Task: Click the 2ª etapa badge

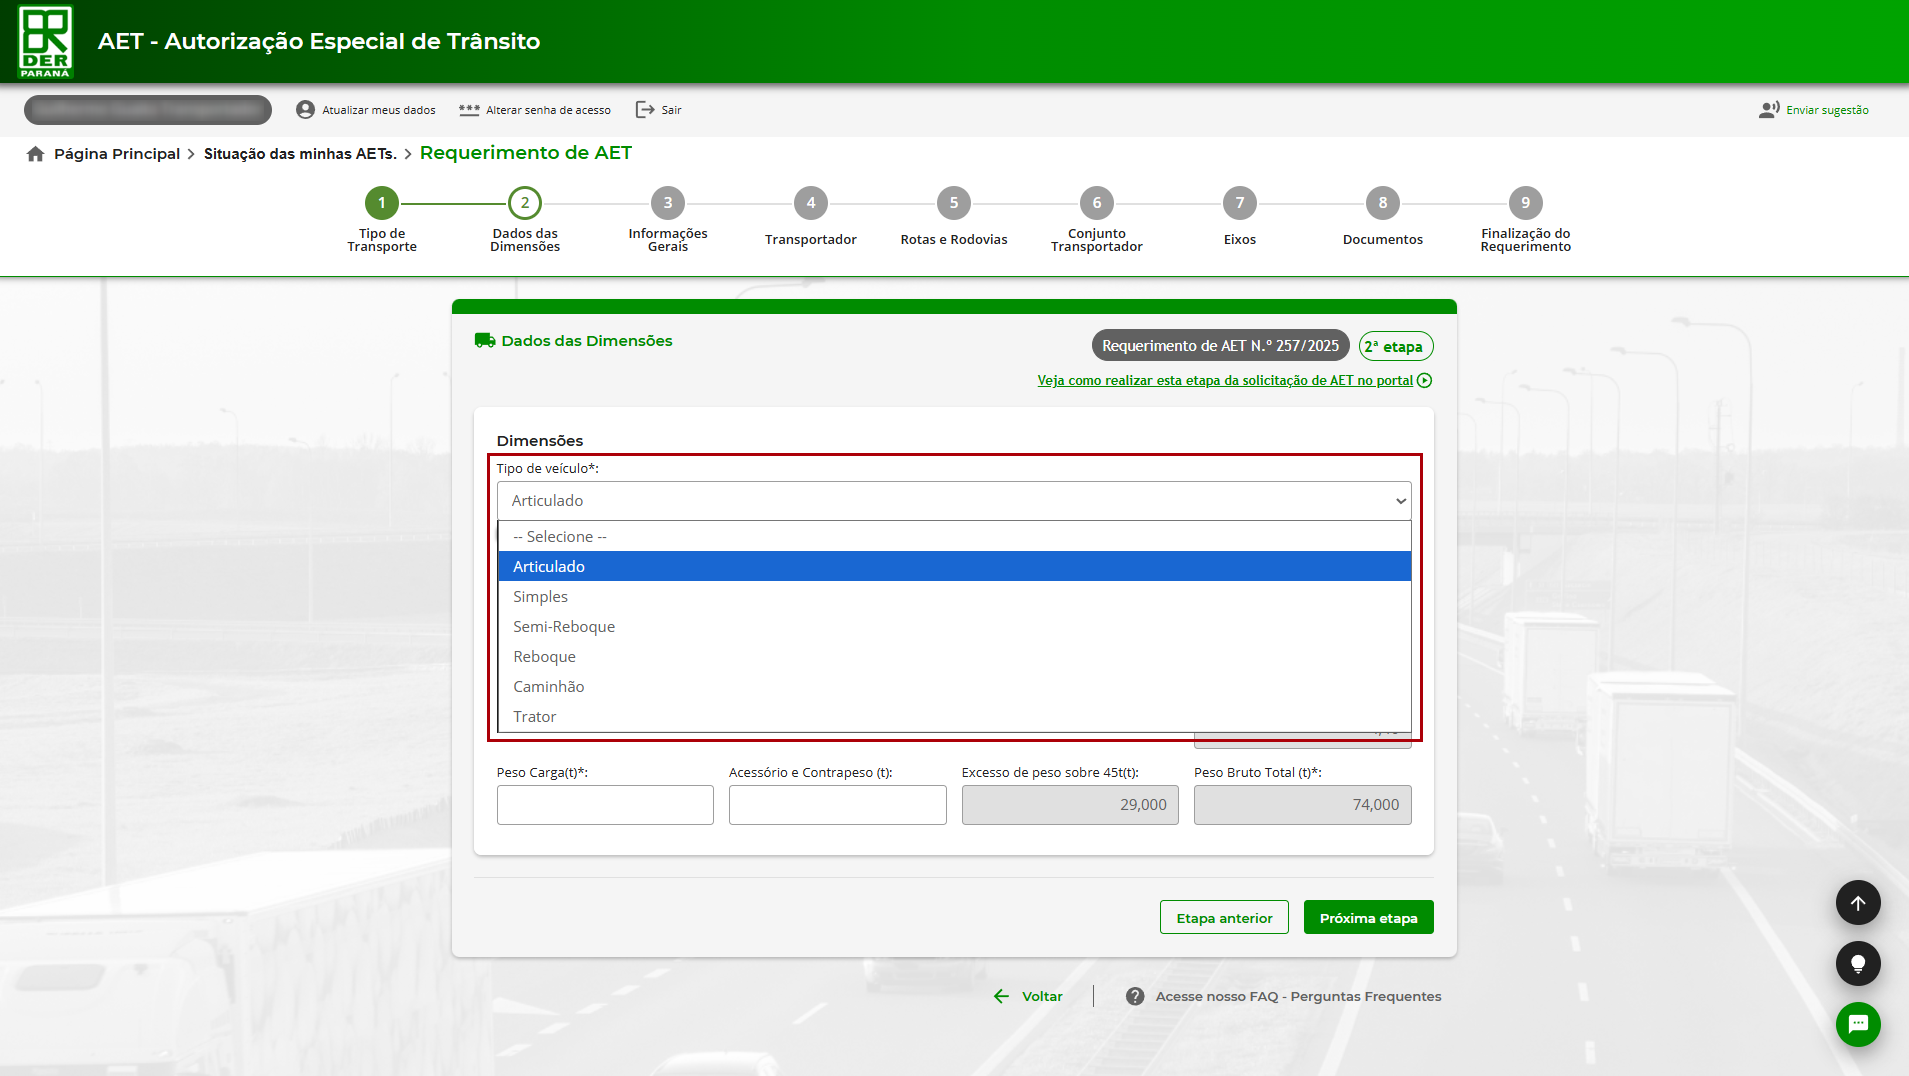Action: [1396, 347]
